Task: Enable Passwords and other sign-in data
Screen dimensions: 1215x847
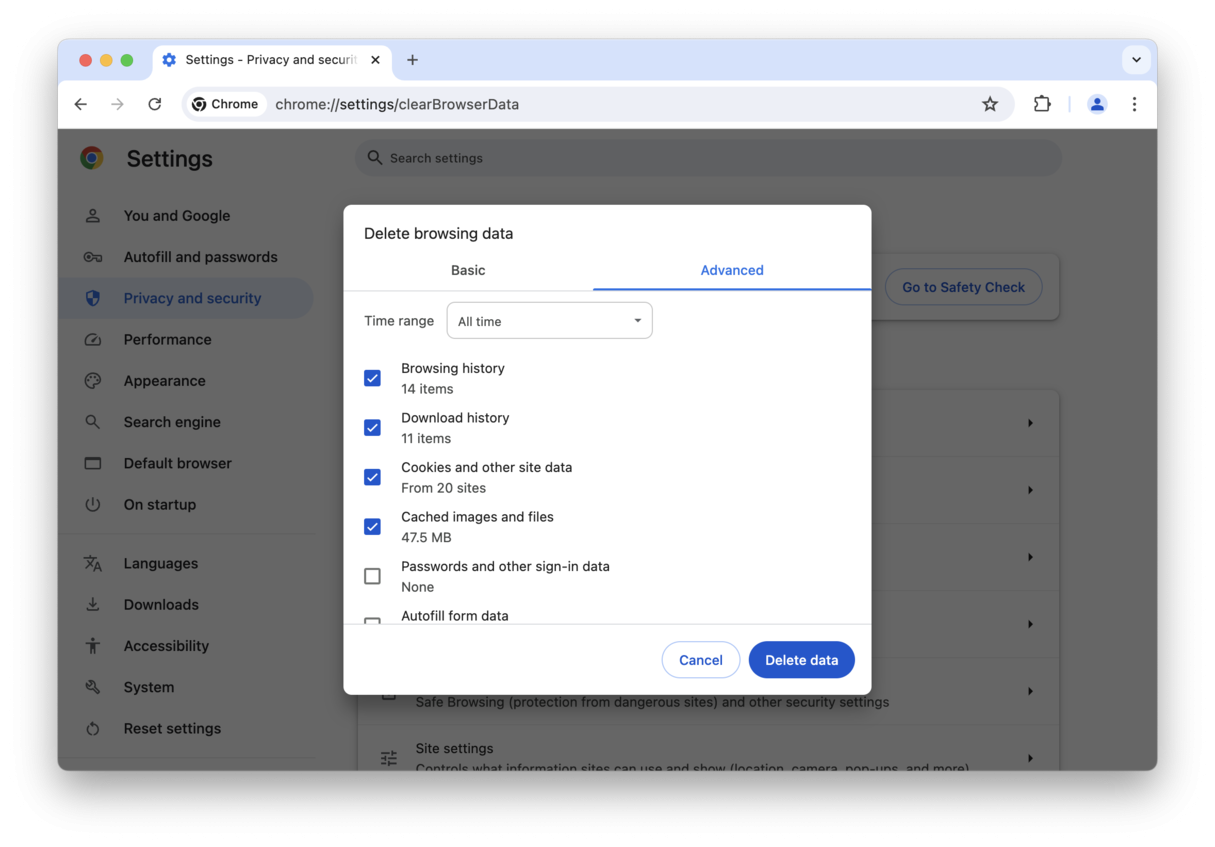Action: coord(372,576)
